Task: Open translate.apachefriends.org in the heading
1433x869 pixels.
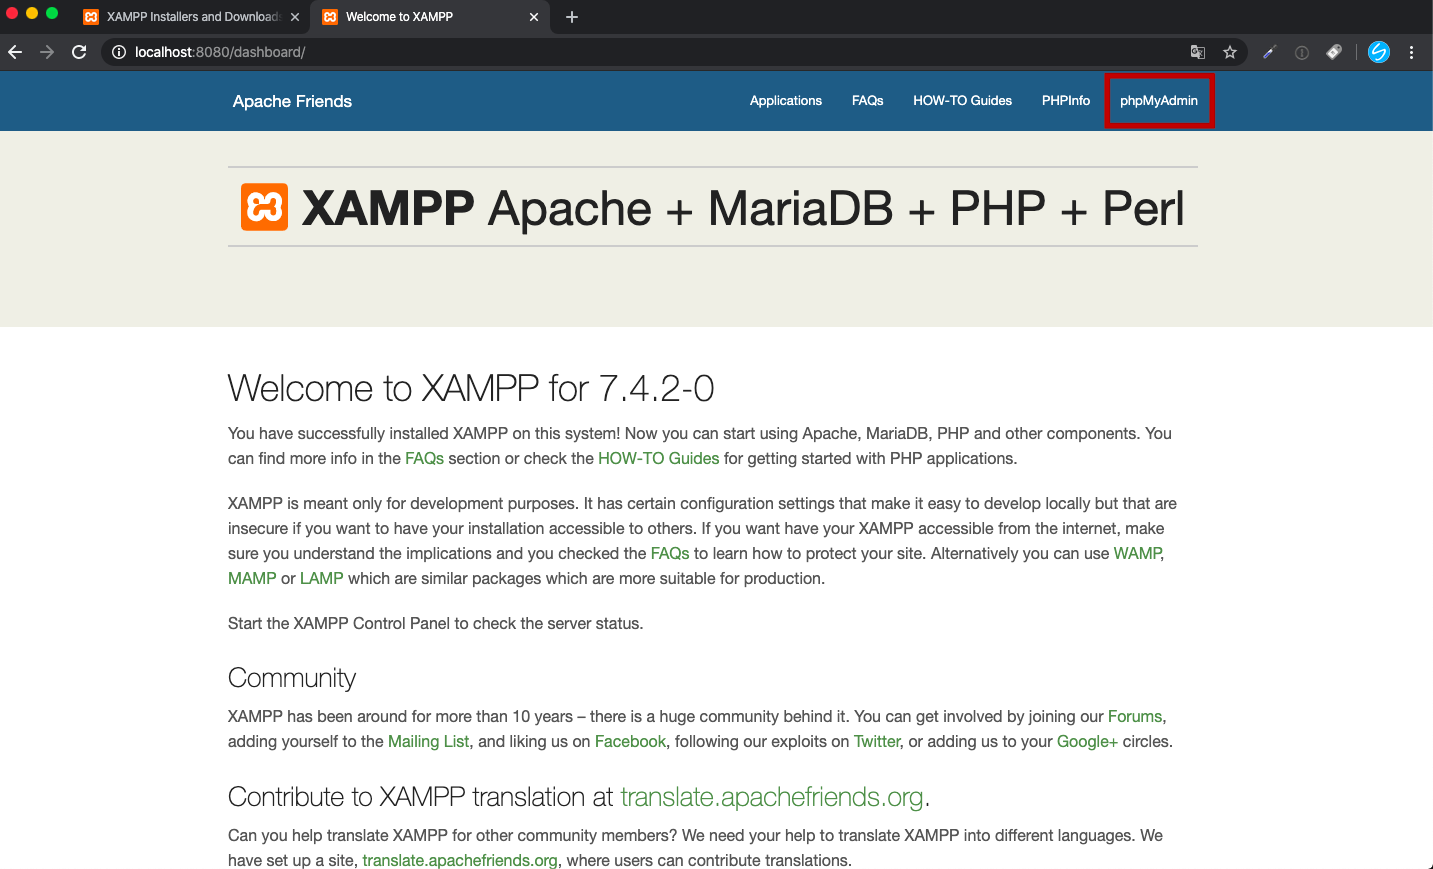Action: coord(772,797)
